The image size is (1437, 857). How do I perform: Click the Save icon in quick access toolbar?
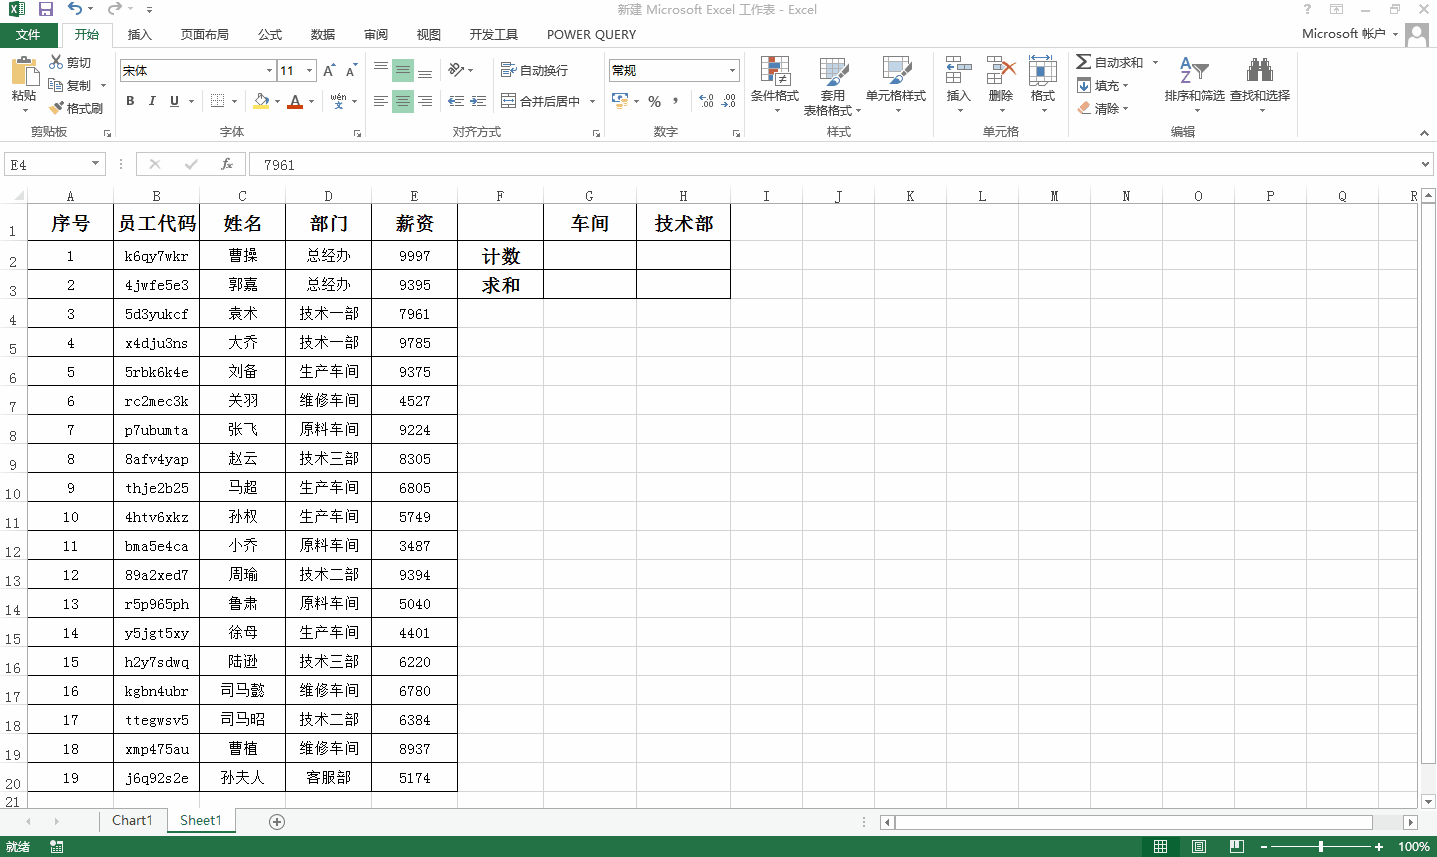45,9
